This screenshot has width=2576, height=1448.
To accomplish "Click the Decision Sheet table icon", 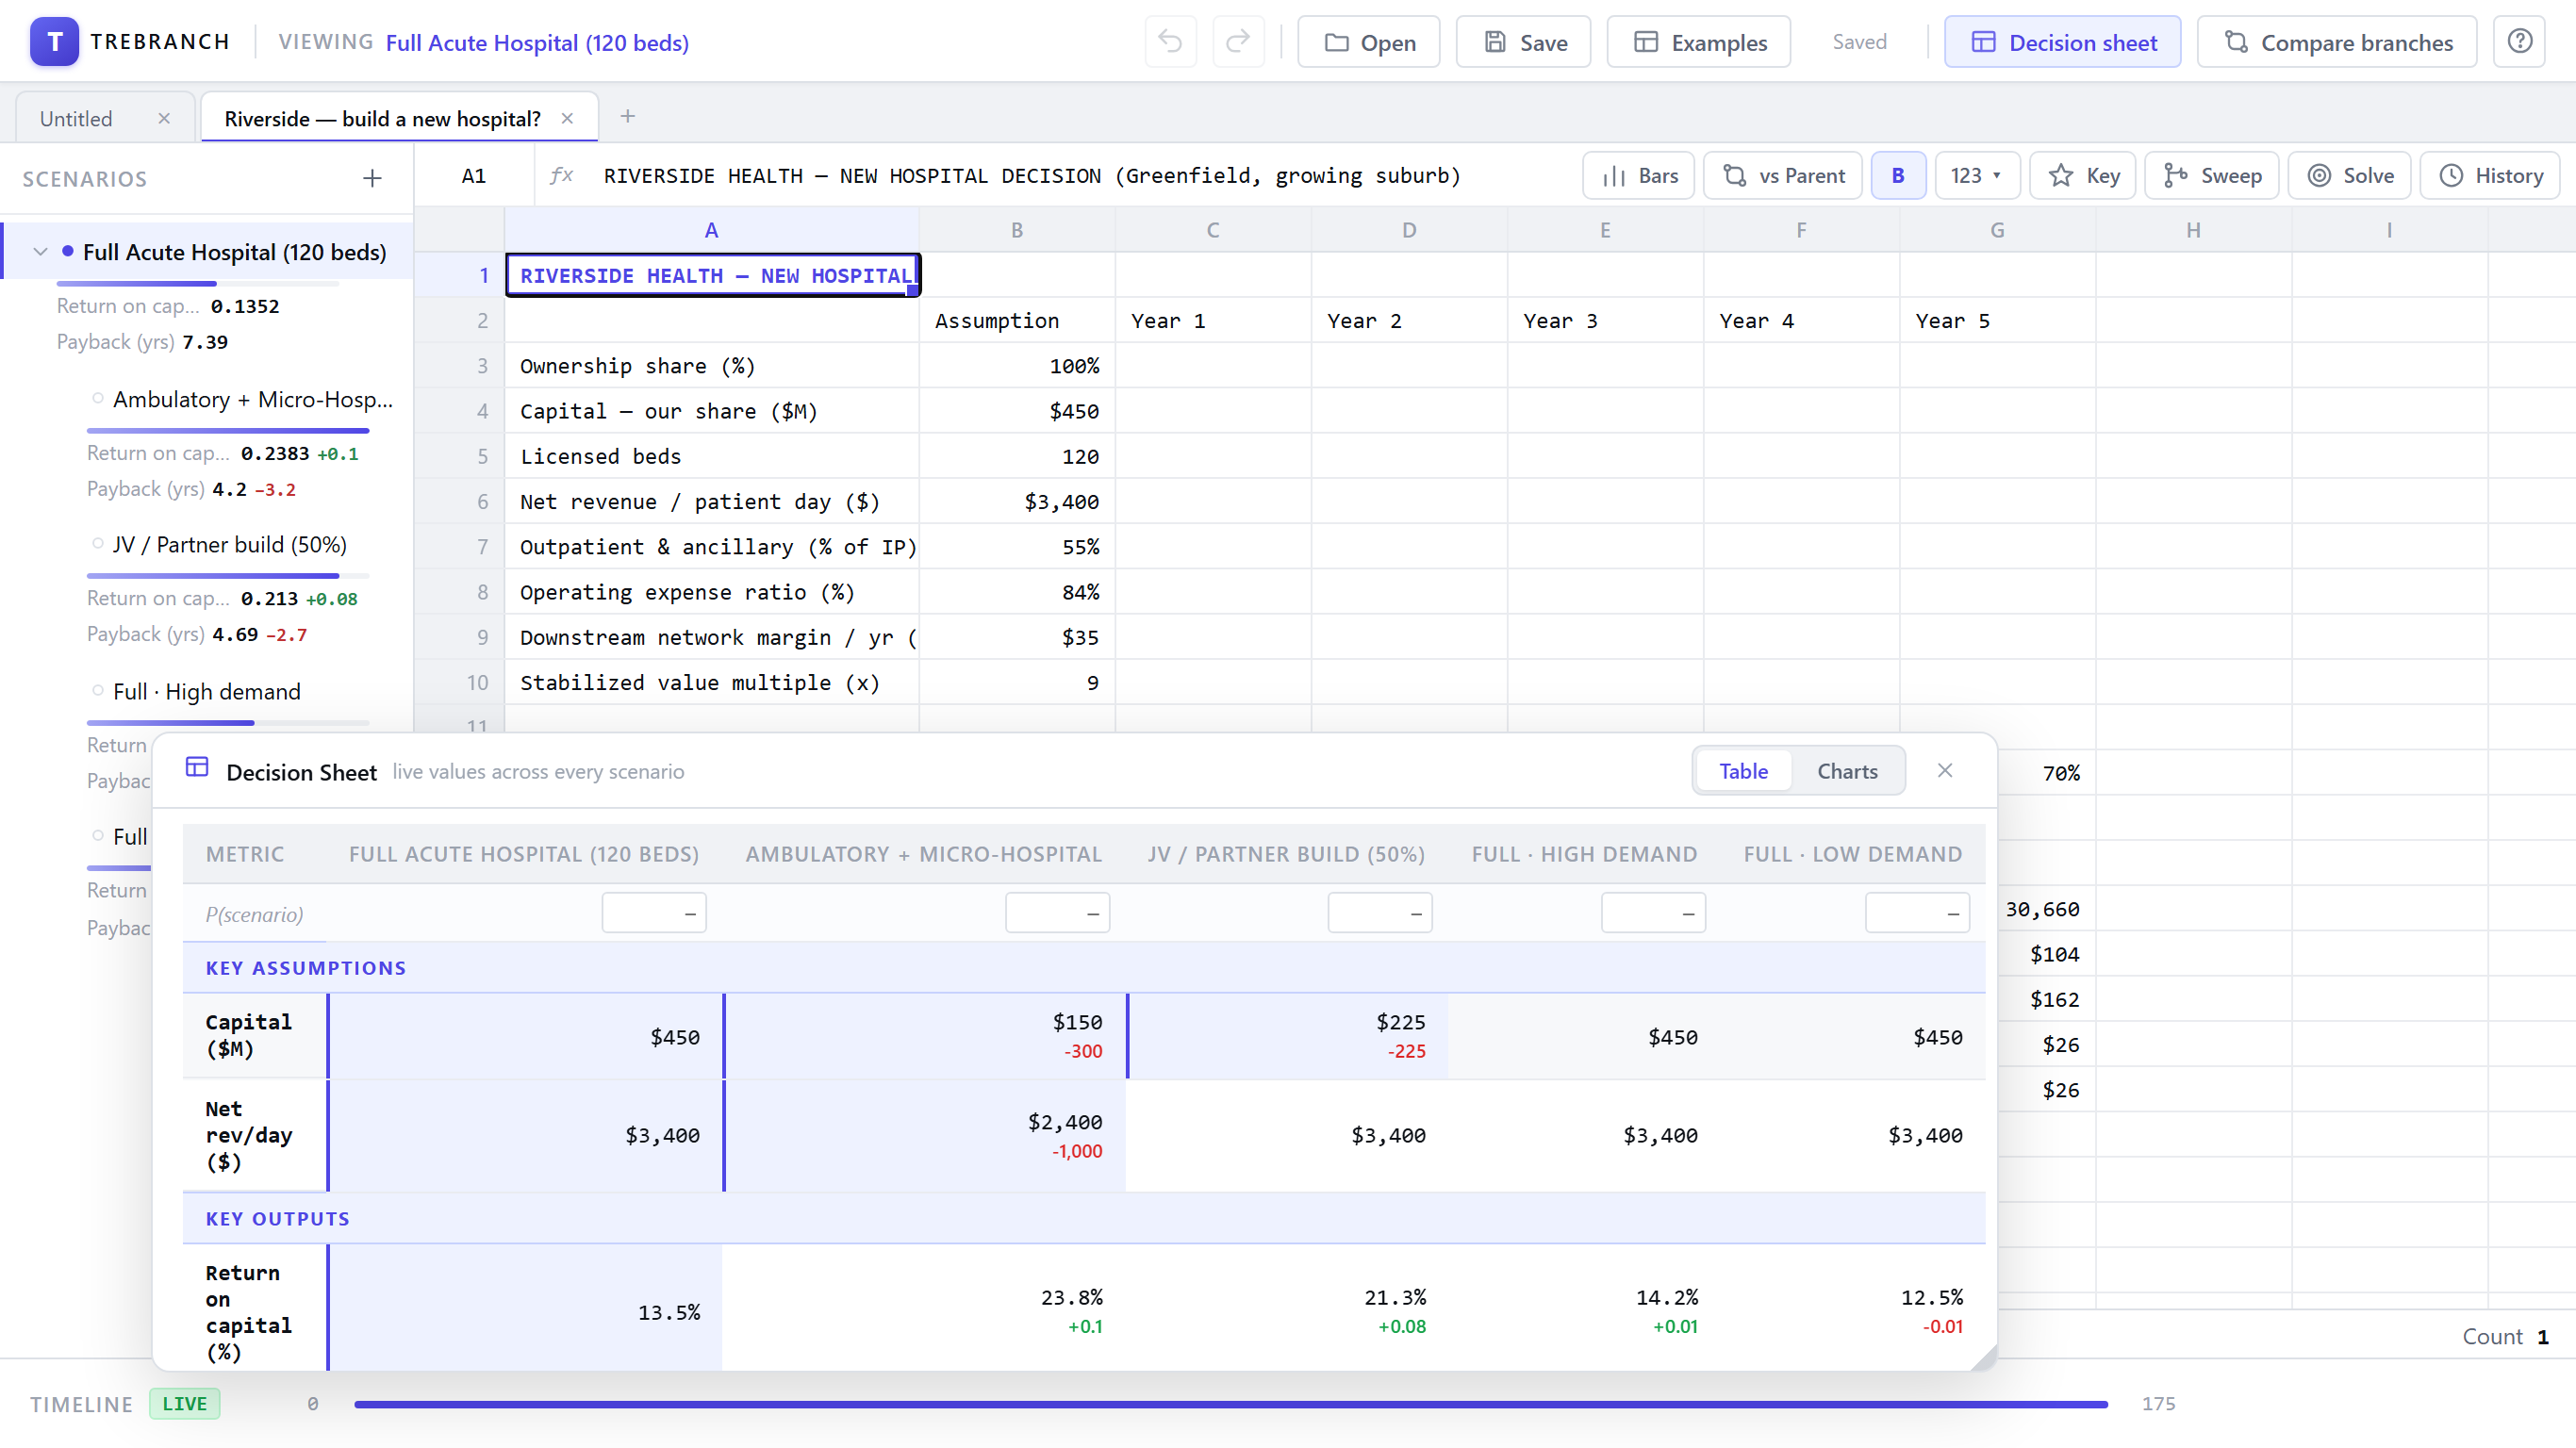I will (197, 768).
